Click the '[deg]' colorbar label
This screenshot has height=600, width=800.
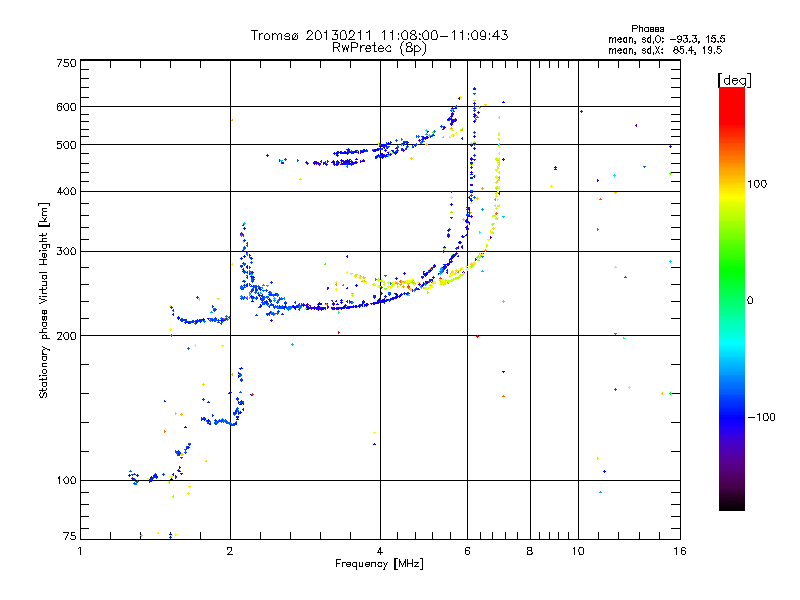[x=734, y=80]
